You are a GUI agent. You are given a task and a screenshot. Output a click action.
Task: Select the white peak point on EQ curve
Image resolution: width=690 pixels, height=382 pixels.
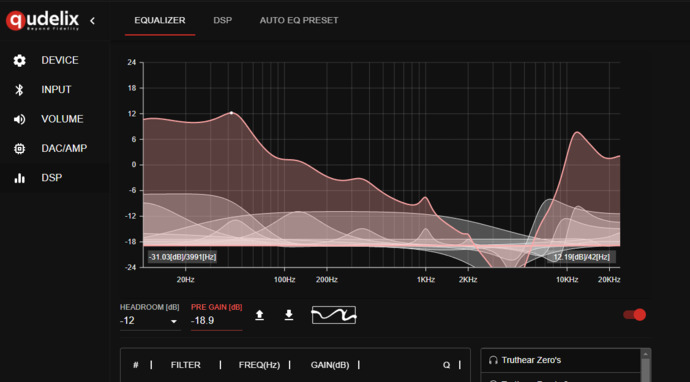(x=231, y=113)
